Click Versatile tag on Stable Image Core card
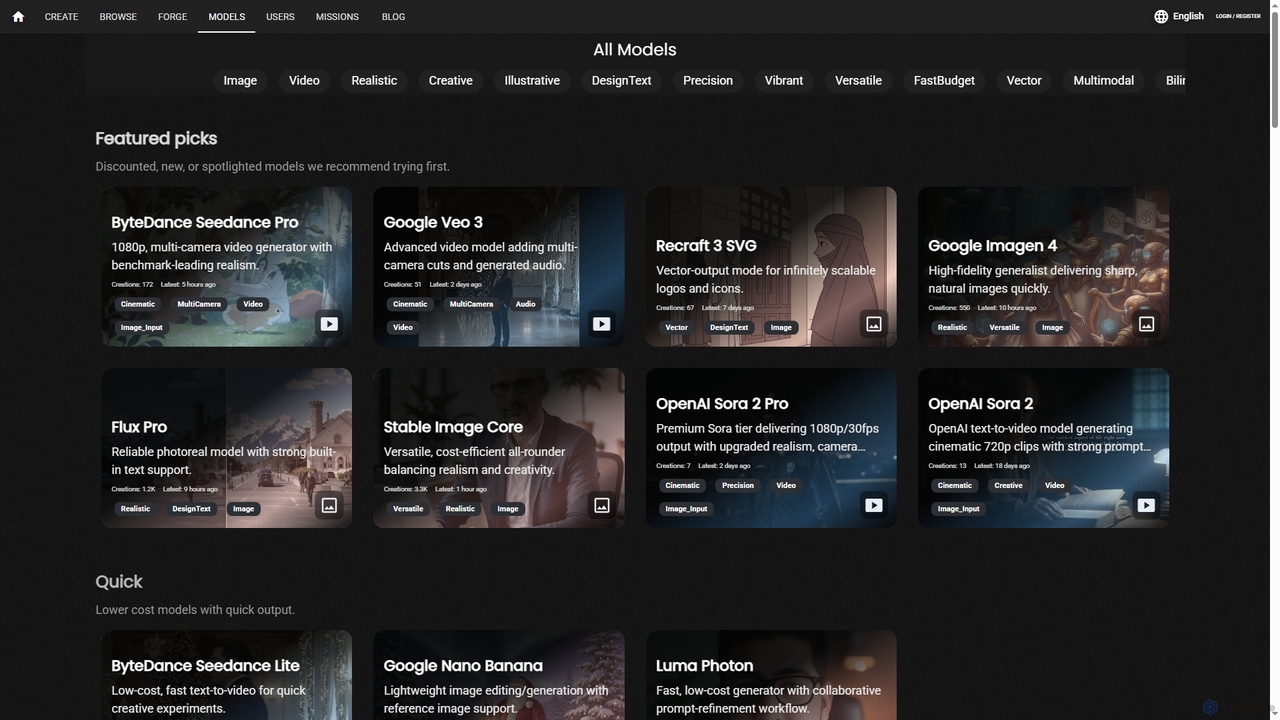This screenshot has width=1280, height=720. coord(408,509)
